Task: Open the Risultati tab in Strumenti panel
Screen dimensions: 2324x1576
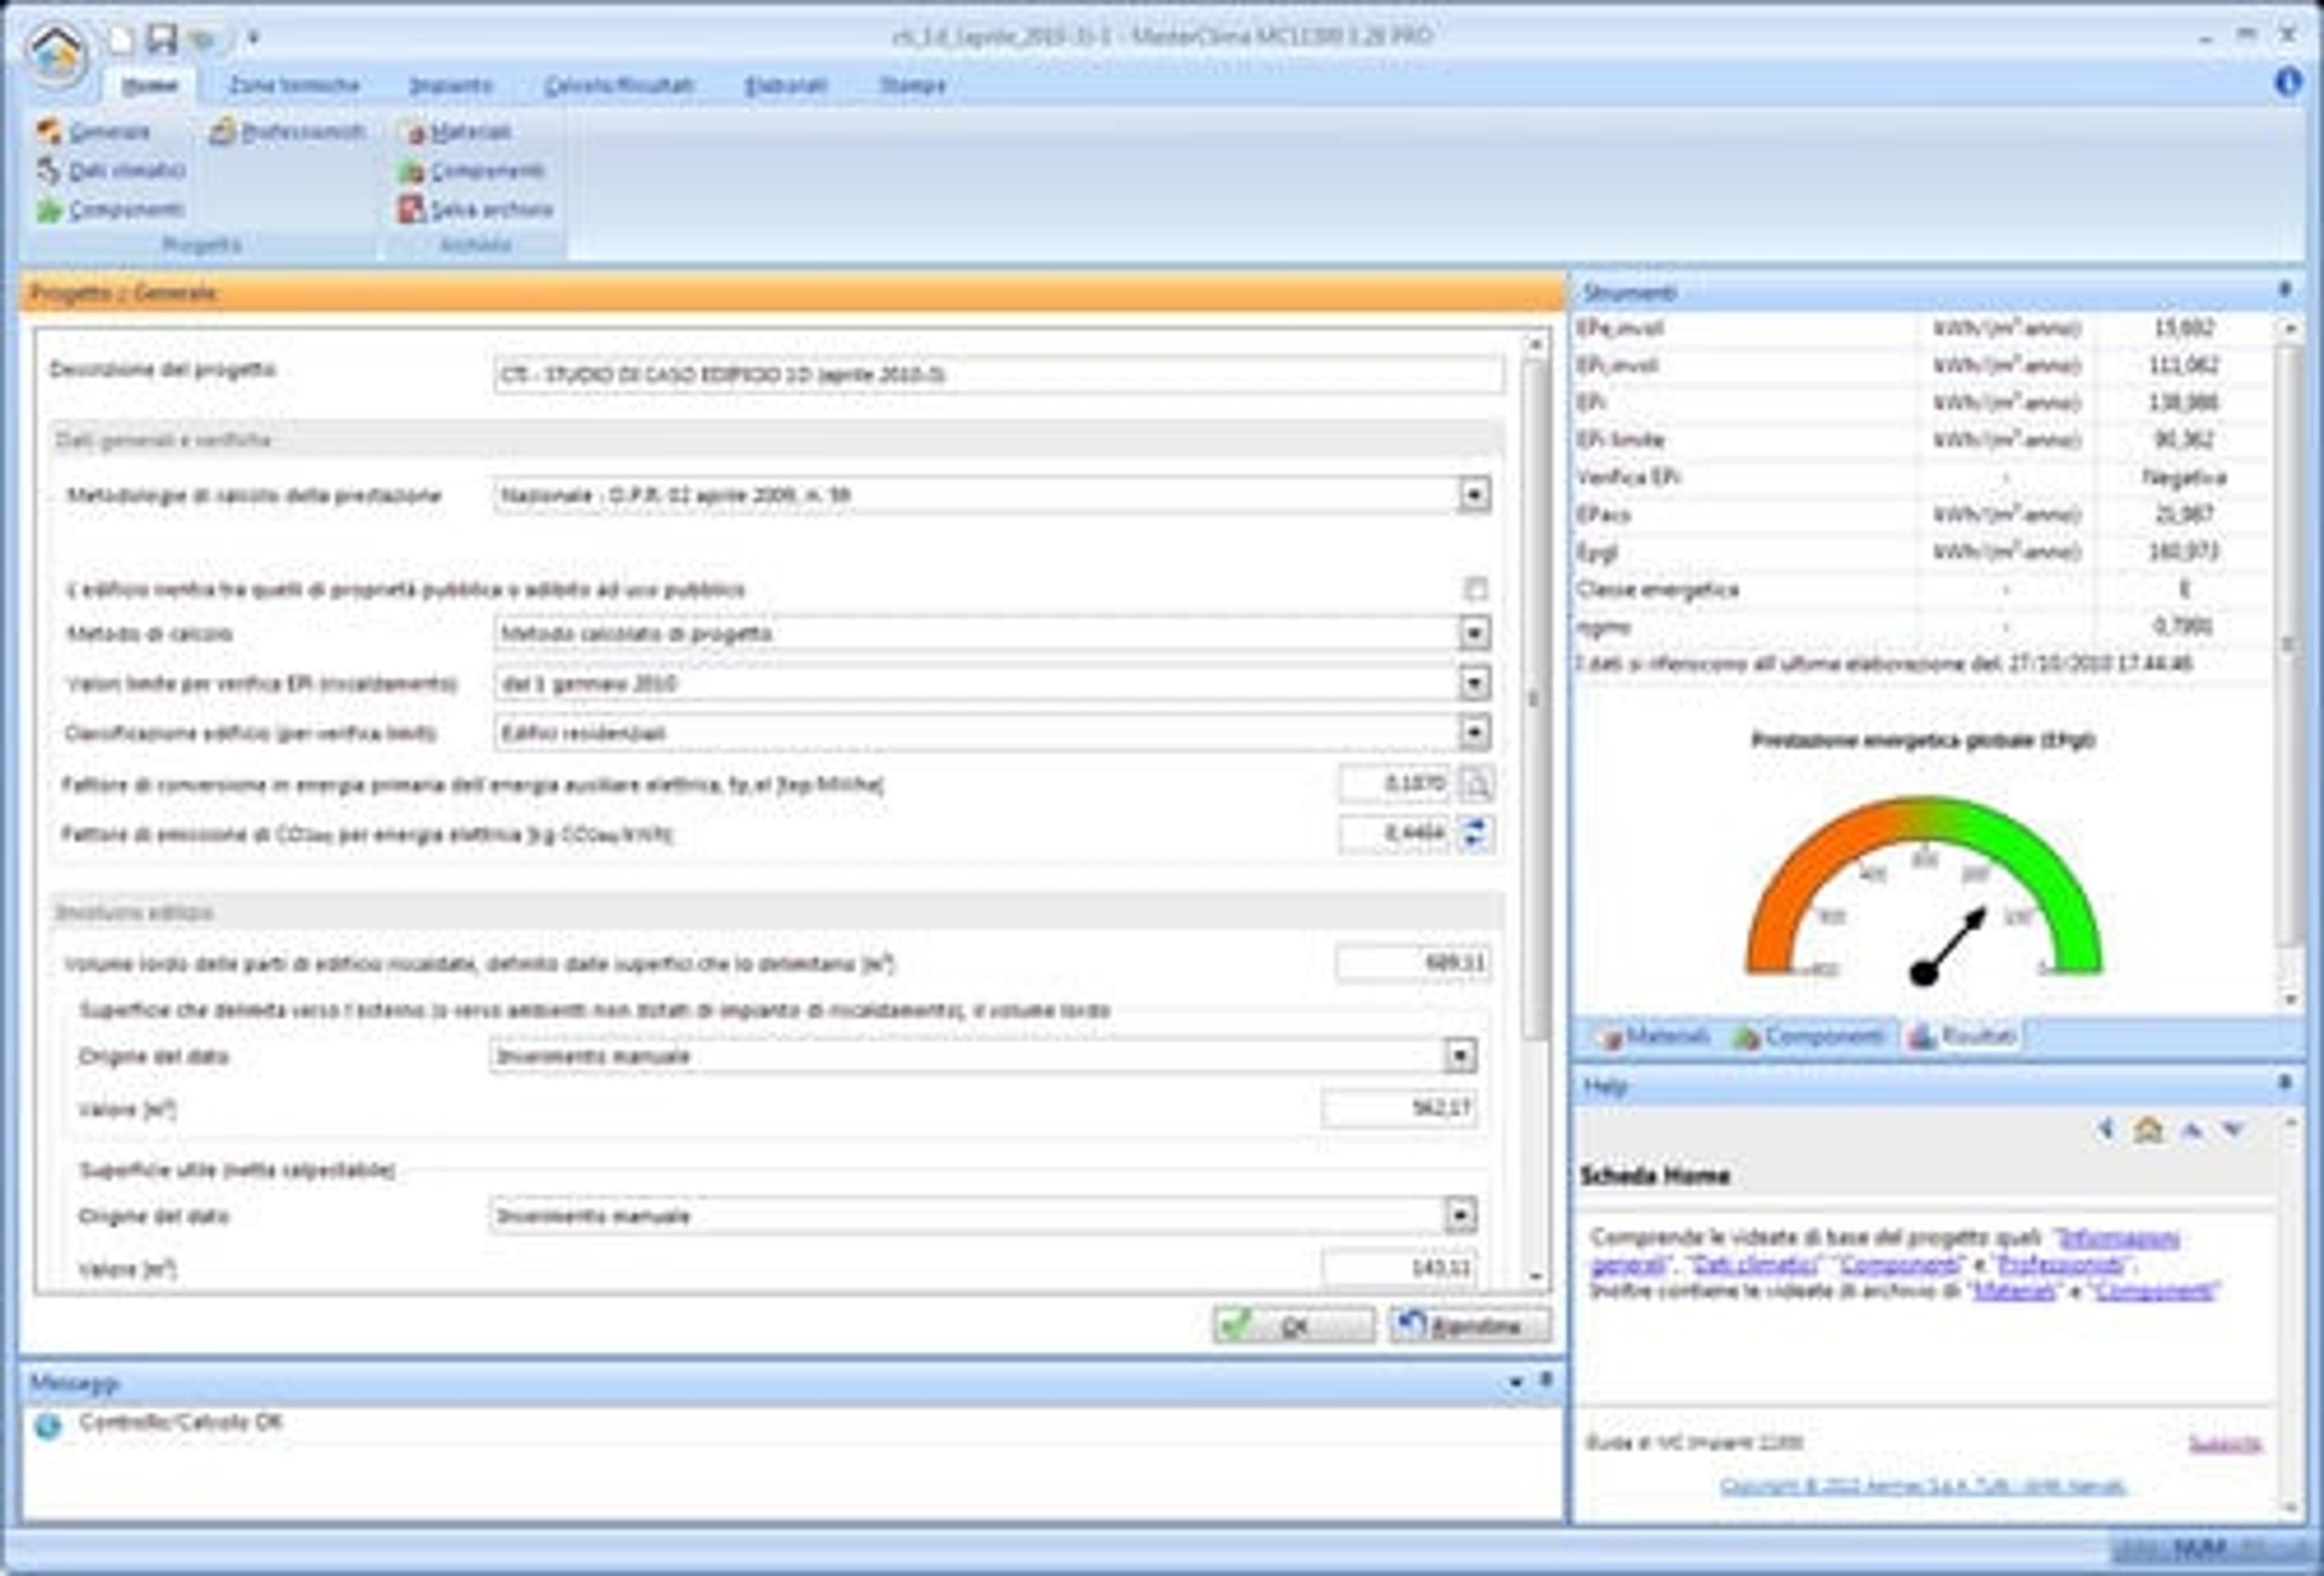Action: click(1962, 1036)
